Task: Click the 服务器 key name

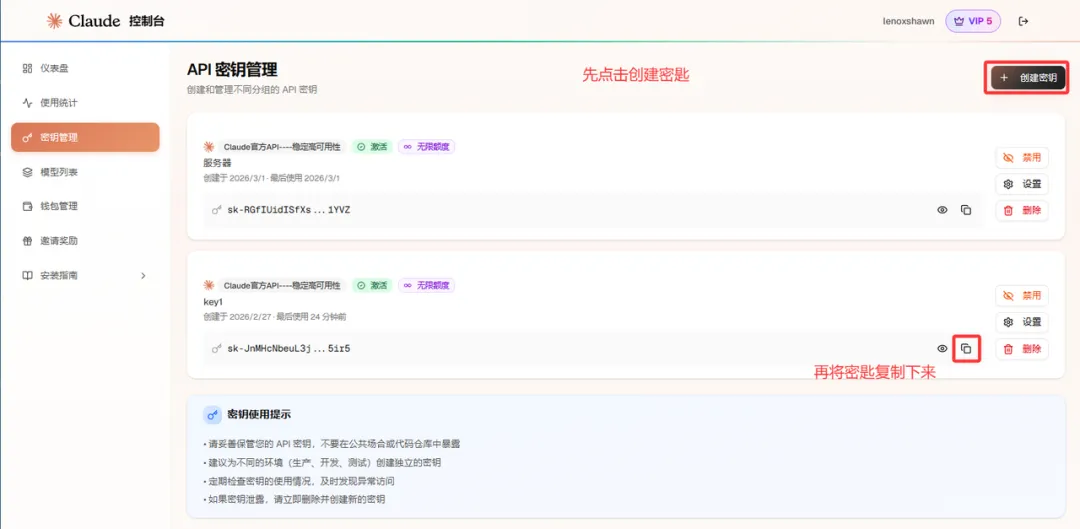Action: (217, 163)
